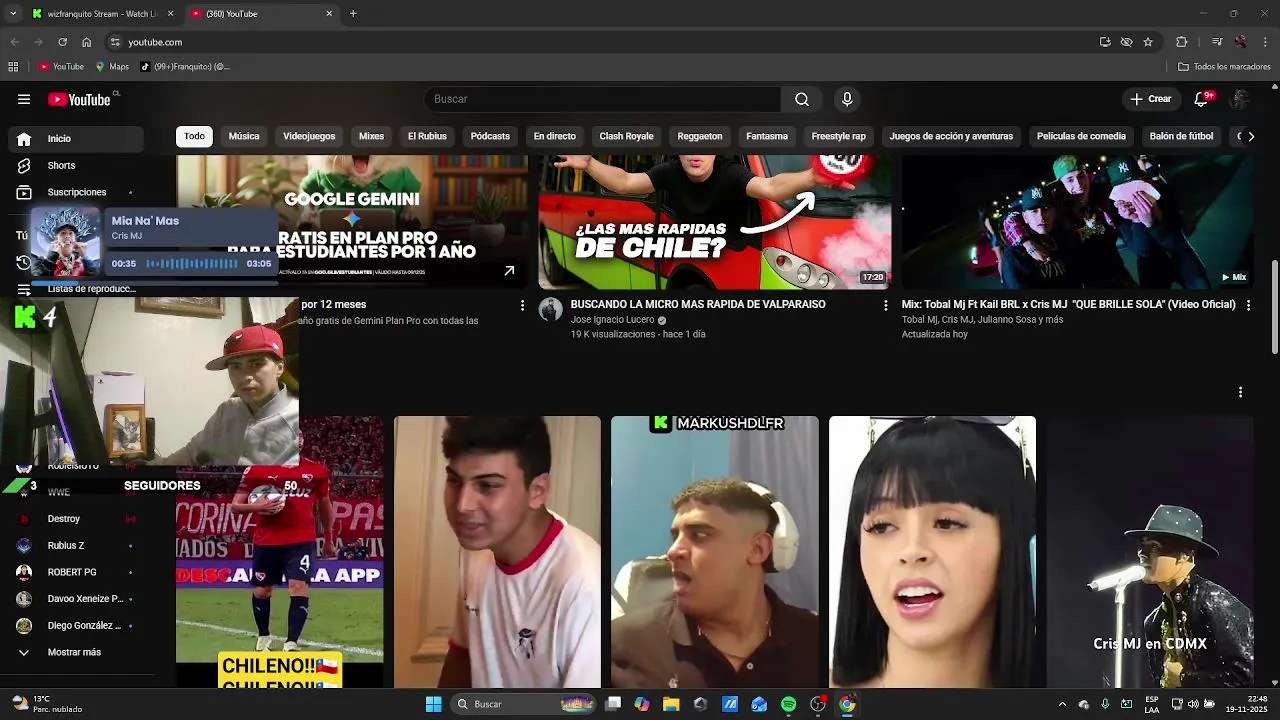
Task: Open options for Gemini ad card
Action: click(x=522, y=305)
